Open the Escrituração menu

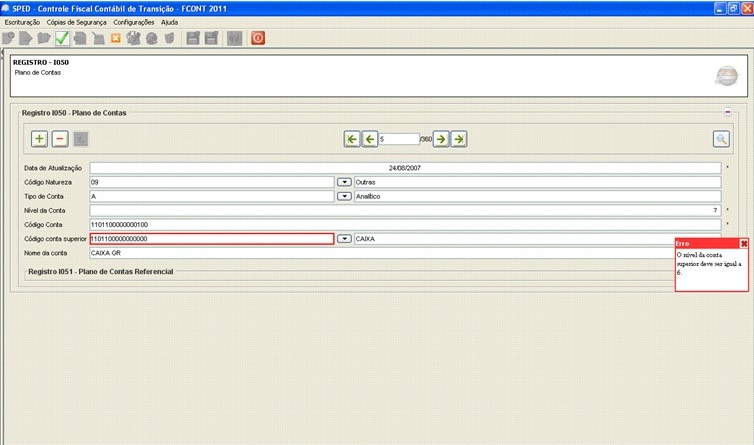(x=22, y=21)
